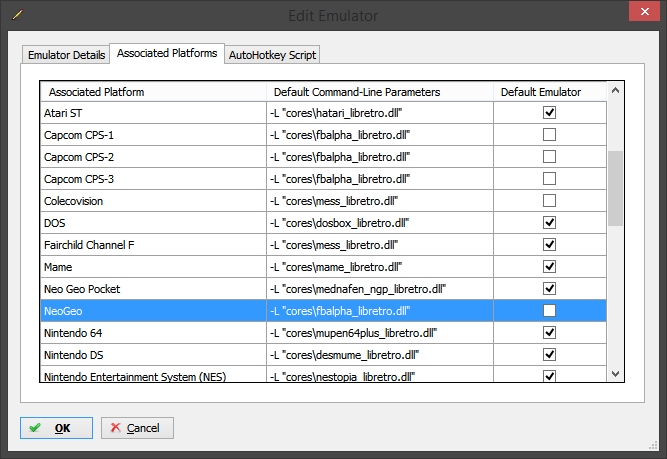The height and width of the screenshot is (459, 667).
Task: Uncheck Default Emulator for DOS
Action: tap(549, 222)
